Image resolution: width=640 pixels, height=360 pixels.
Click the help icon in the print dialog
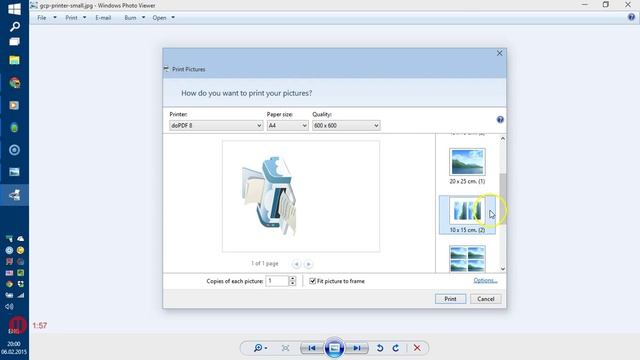pos(500,120)
